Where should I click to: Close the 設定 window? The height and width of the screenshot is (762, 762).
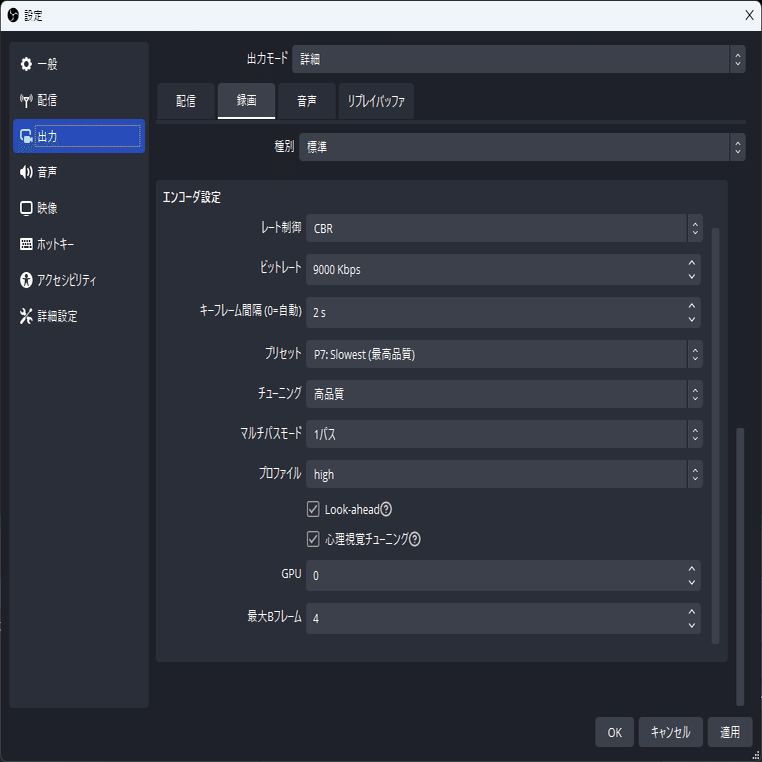coord(749,16)
